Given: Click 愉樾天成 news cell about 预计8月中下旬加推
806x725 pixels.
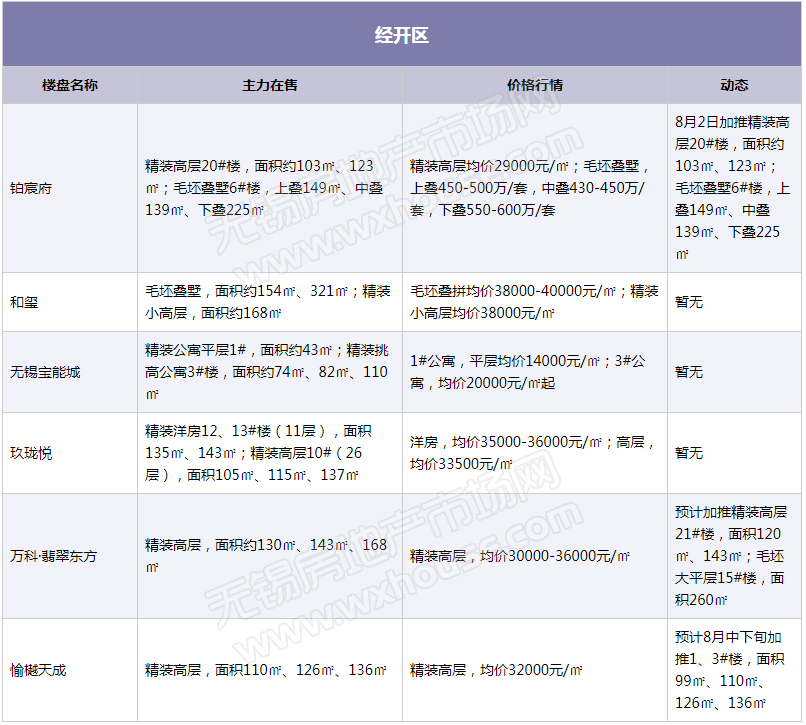Looking at the screenshot, I should point(733,670).
